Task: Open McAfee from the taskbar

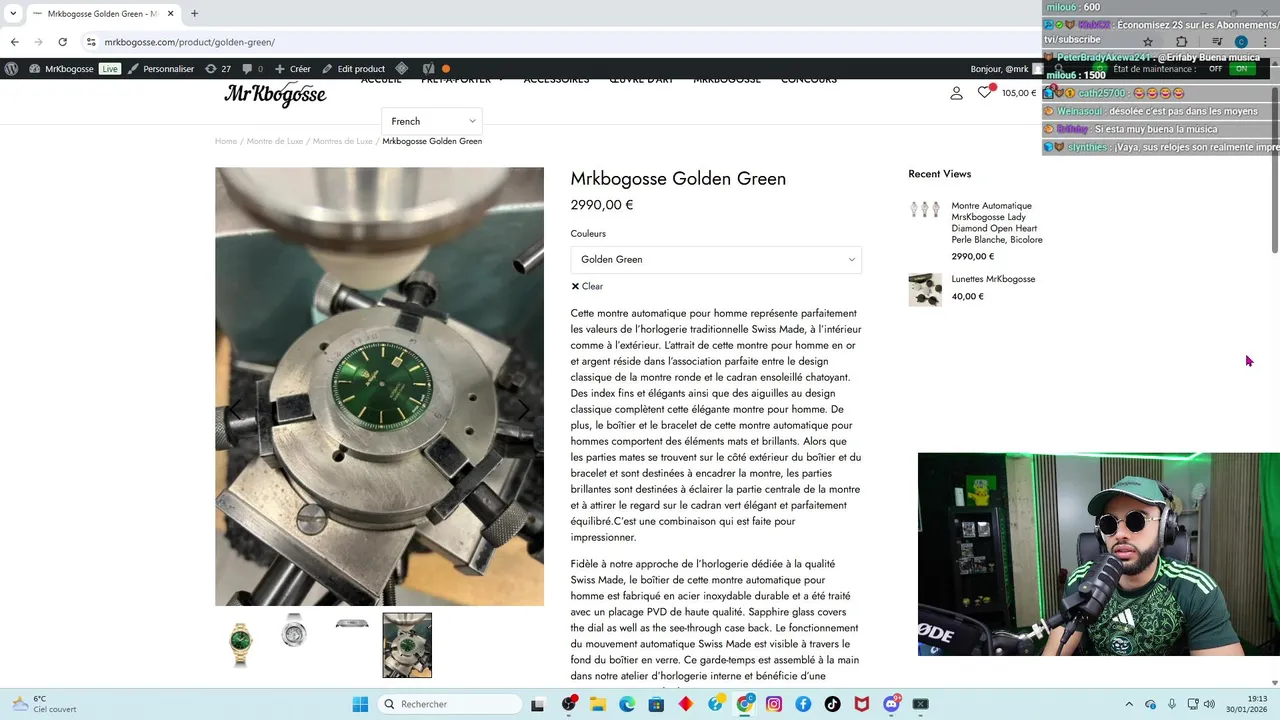Action: tap(862, 704)
